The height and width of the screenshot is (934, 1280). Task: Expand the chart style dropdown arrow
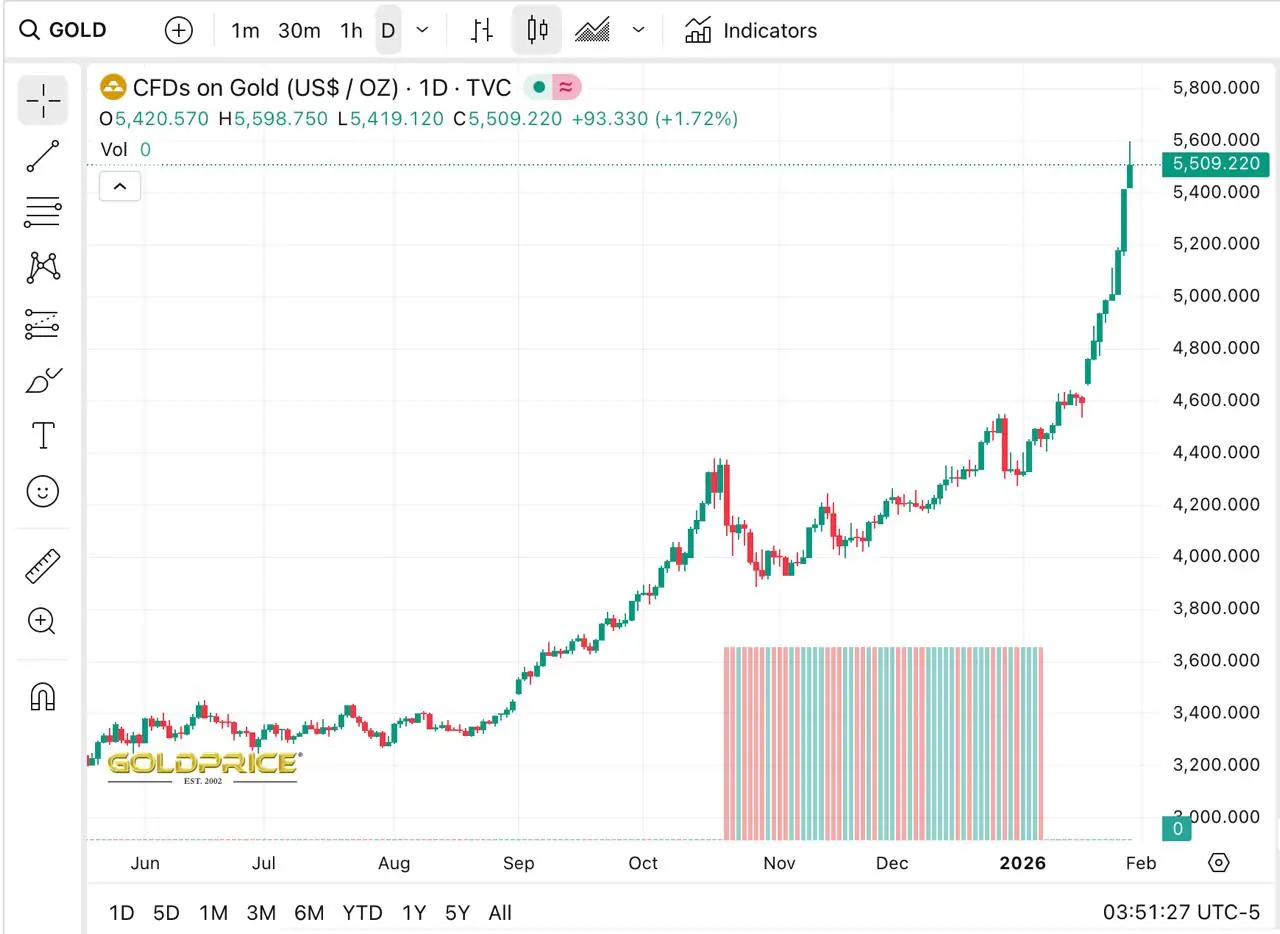[639, 30]
